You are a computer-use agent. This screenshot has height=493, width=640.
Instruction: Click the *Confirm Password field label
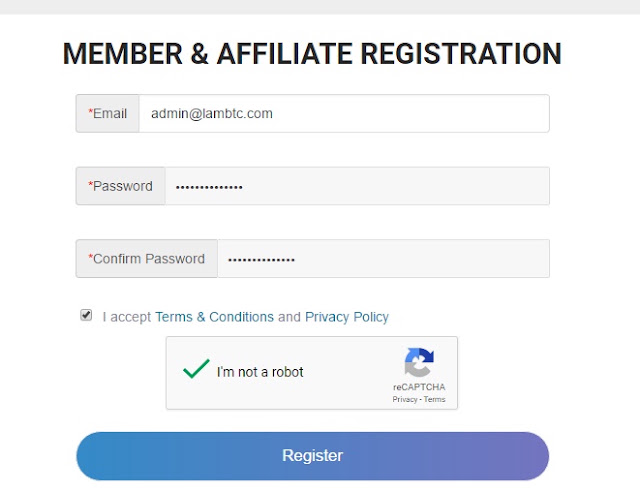[147, 259]
